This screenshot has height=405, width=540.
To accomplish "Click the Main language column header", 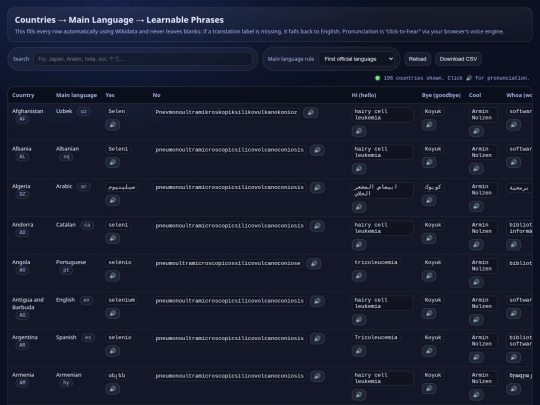I will 76,95.
